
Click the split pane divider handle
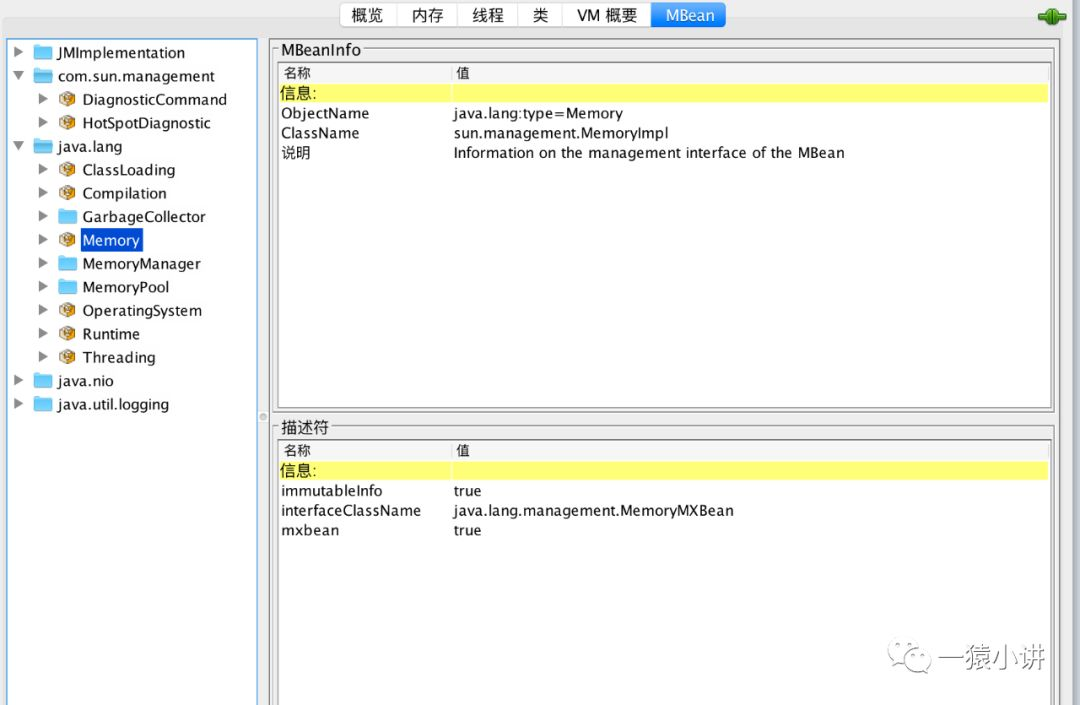pyautogui.click(x=263, y=417)
